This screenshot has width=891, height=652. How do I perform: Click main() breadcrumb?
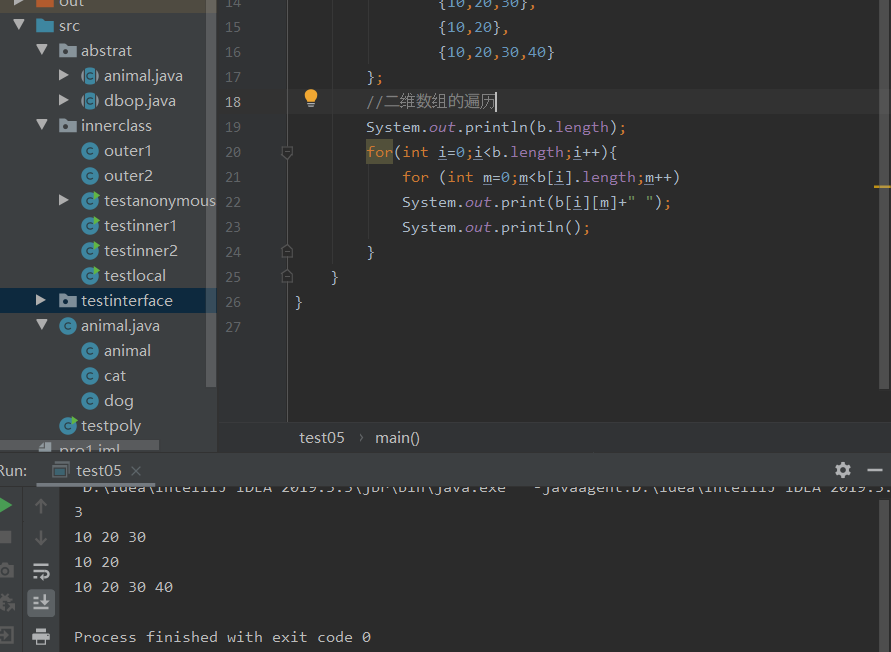(x=397, y=438)
